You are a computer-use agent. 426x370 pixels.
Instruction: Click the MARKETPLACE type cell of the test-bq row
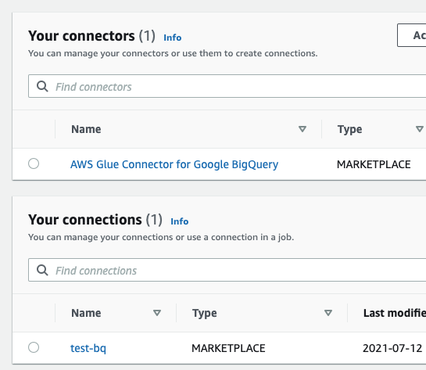(x=228, y=348)
